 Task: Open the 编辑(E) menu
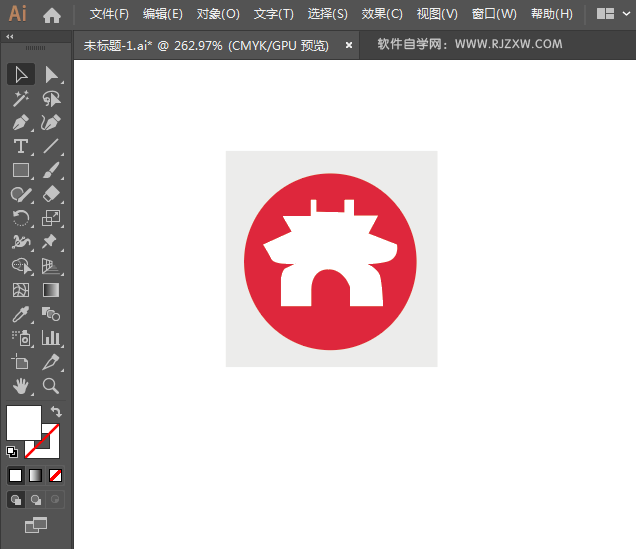[x=163, y=14]
